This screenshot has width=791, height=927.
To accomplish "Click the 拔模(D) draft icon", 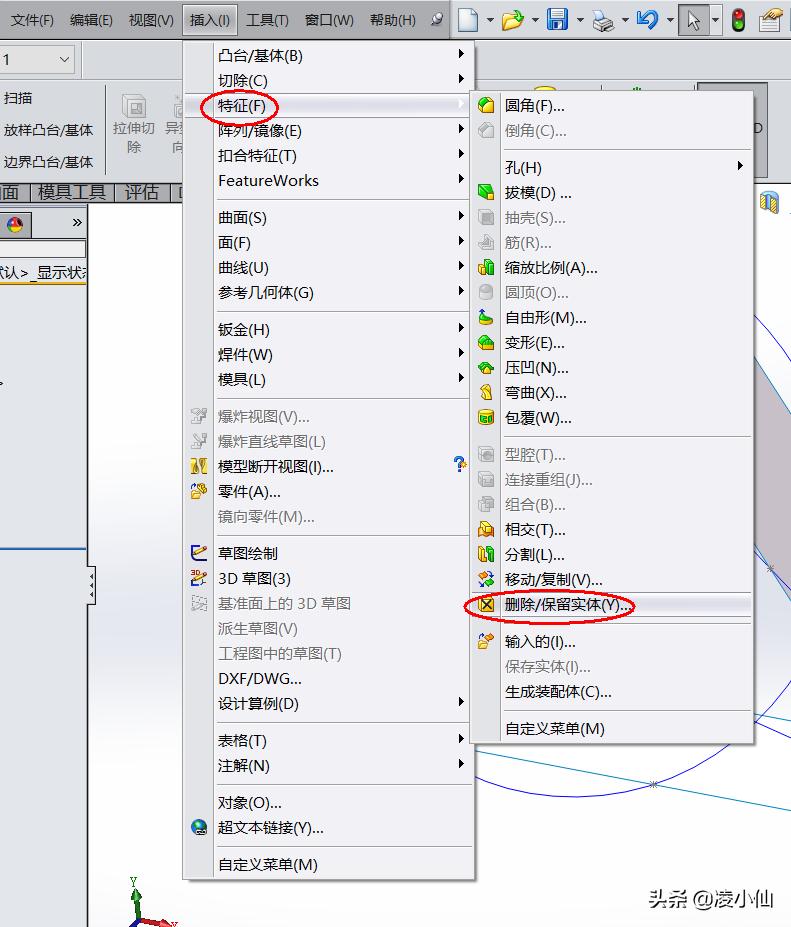I will pyautogui.click(x=486, y=192).
